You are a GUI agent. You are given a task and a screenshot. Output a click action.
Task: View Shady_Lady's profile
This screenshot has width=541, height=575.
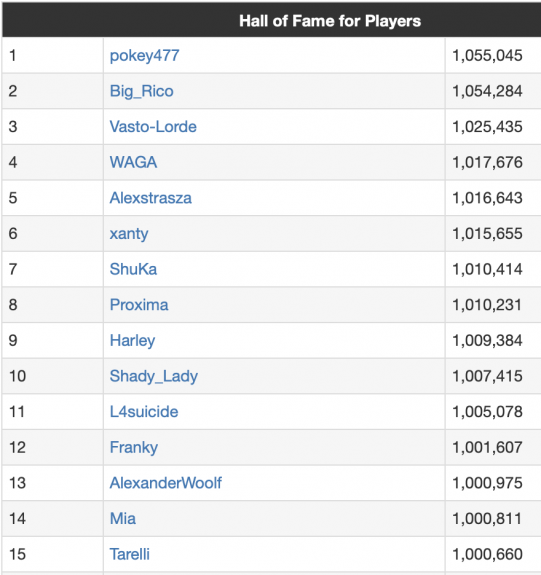click(x=154, y=377)
